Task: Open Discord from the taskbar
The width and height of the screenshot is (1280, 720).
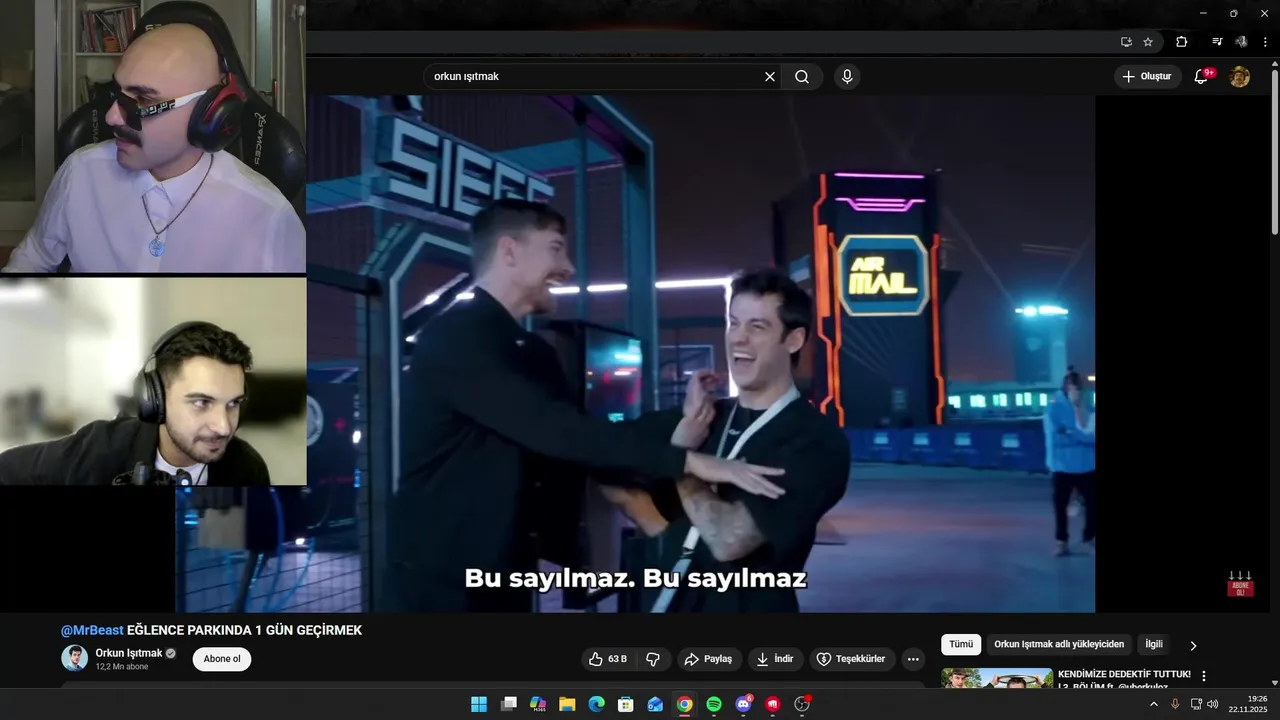Action: pyautogui.click(x=744, y=704)
